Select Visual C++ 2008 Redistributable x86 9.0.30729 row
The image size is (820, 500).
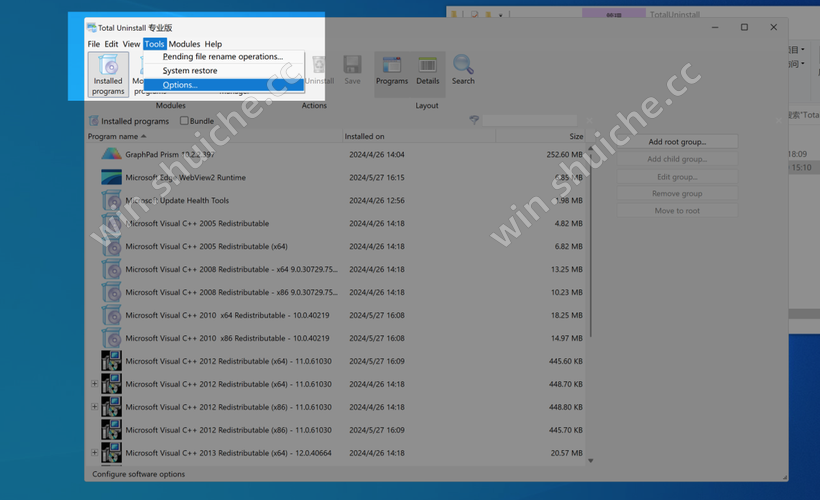(335, 292)
